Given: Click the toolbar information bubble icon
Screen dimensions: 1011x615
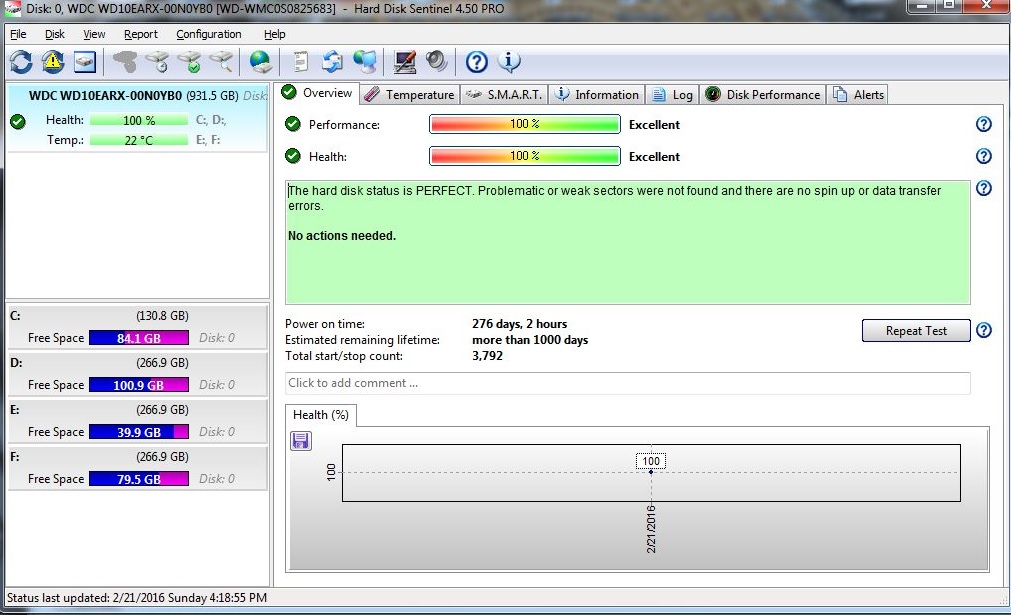Looking at the screenshot, I should tap(509, 62).
